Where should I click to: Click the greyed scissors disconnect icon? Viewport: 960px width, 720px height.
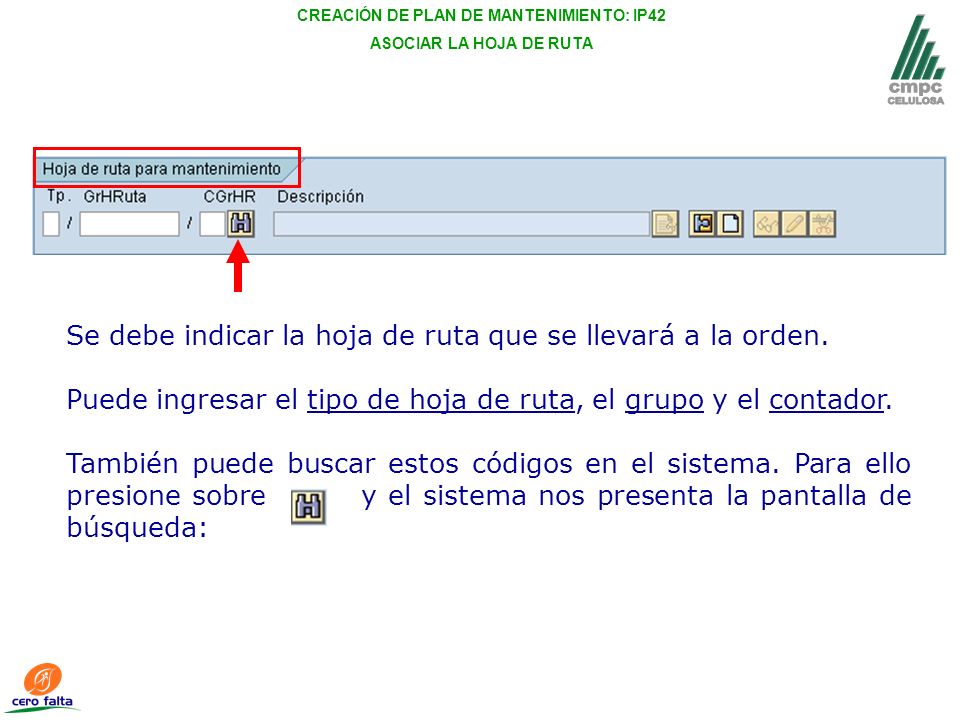[822, 223]
